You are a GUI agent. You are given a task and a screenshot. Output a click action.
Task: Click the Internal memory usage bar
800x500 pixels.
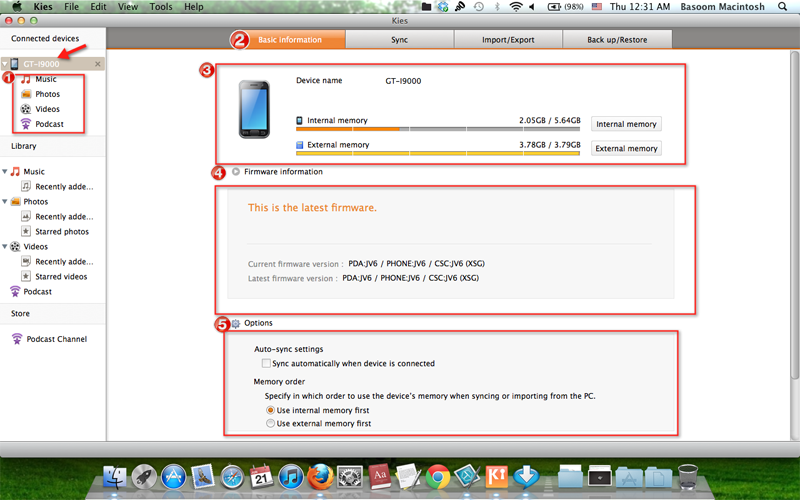point(438,129)
